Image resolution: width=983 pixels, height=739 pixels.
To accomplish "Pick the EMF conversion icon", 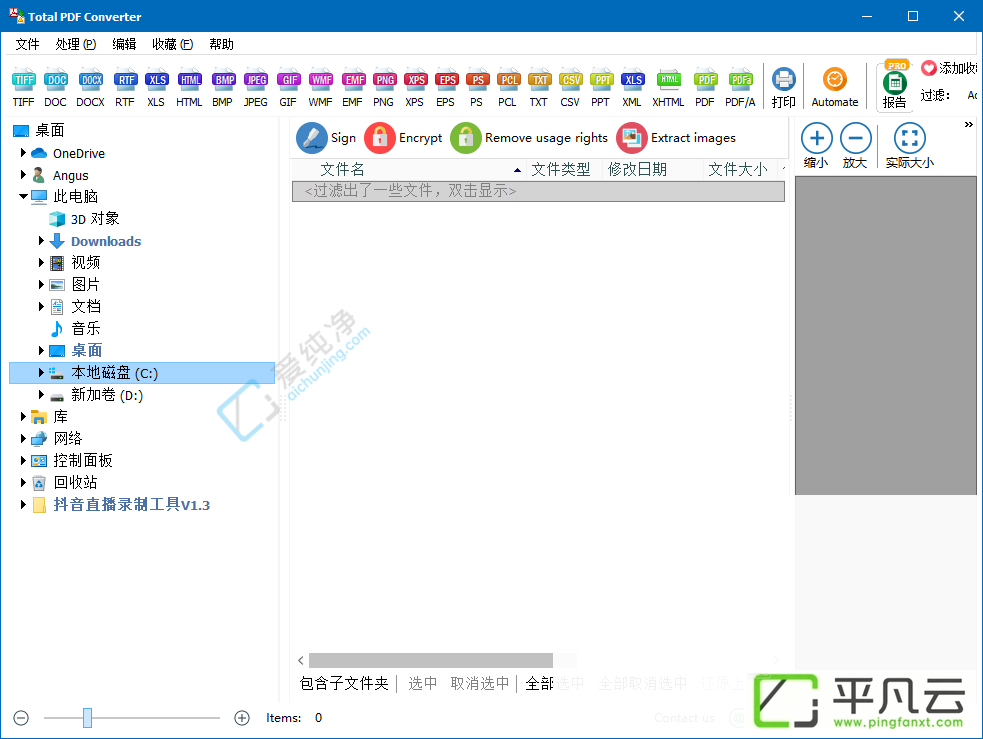I will pyautogui.click(x=353, y=88).
